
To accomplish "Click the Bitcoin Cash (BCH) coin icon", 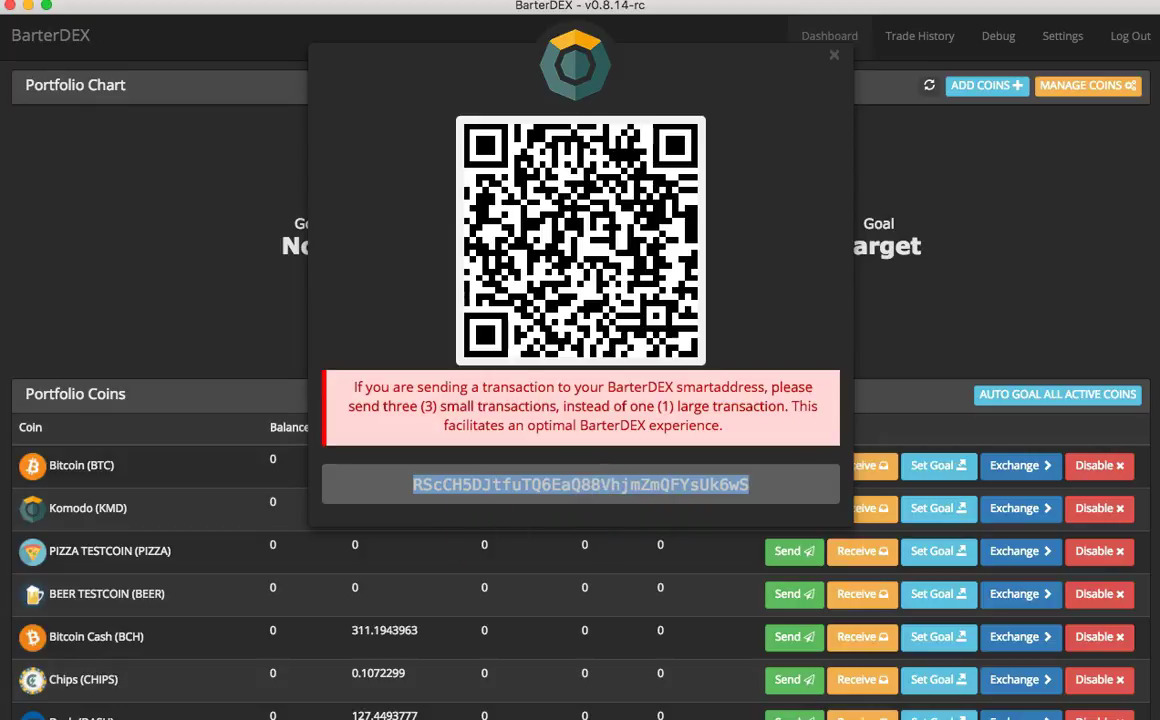I will click(33, 637).
